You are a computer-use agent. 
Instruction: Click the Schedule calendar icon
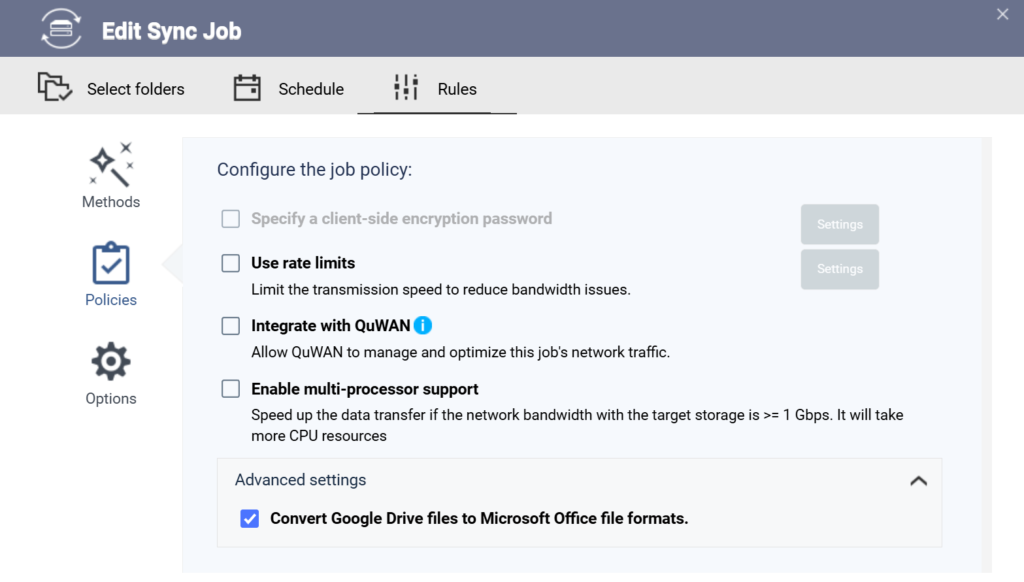pyautogui.click(x=247, y=88)
